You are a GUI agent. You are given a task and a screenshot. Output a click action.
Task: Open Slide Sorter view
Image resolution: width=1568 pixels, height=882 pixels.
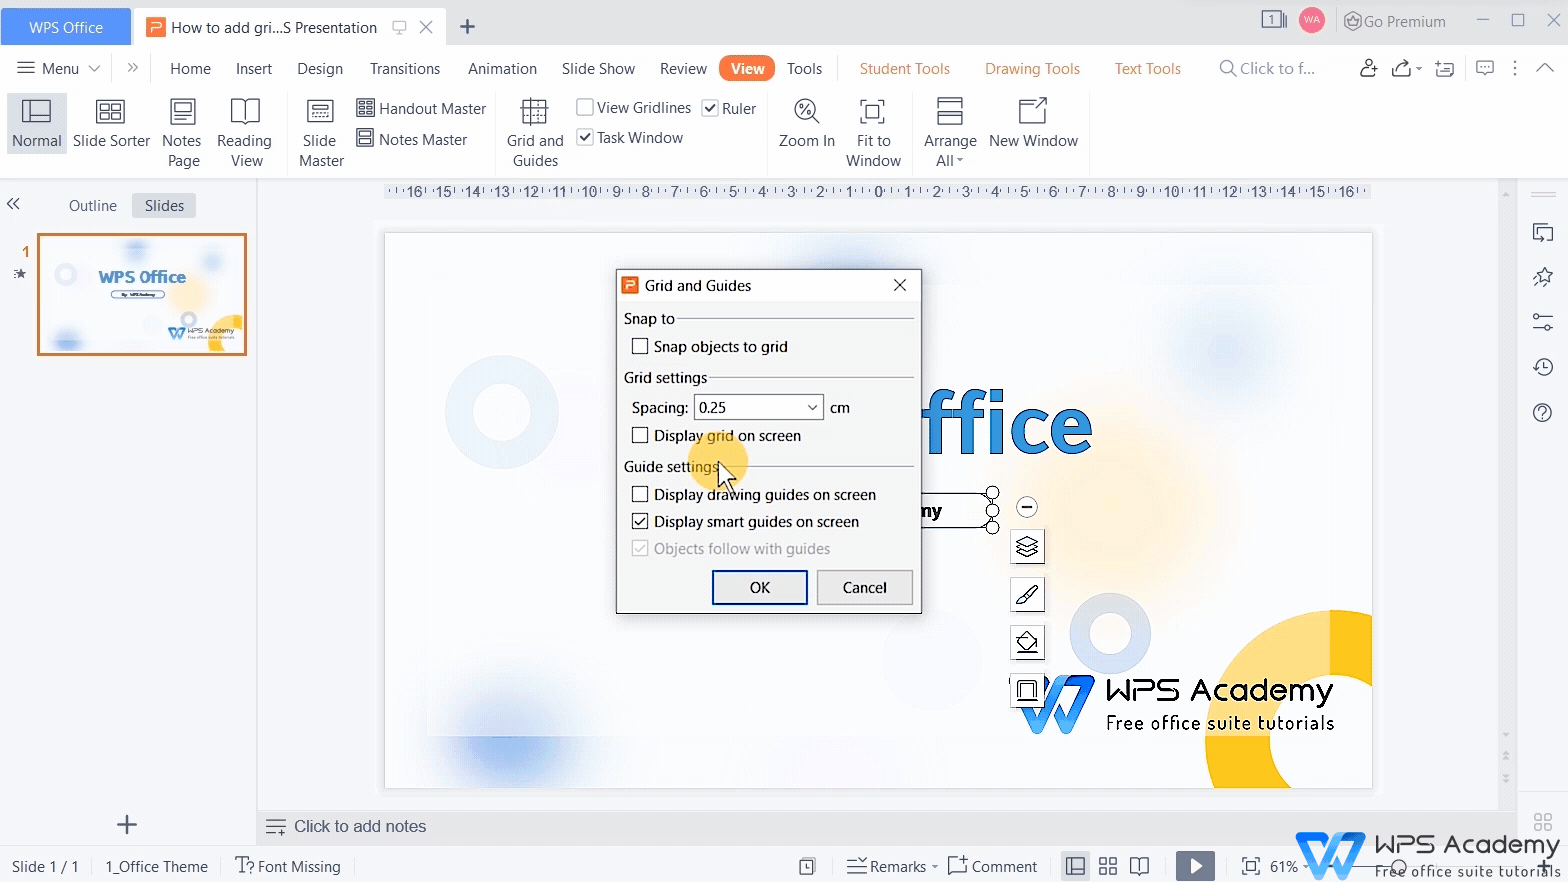111,123
